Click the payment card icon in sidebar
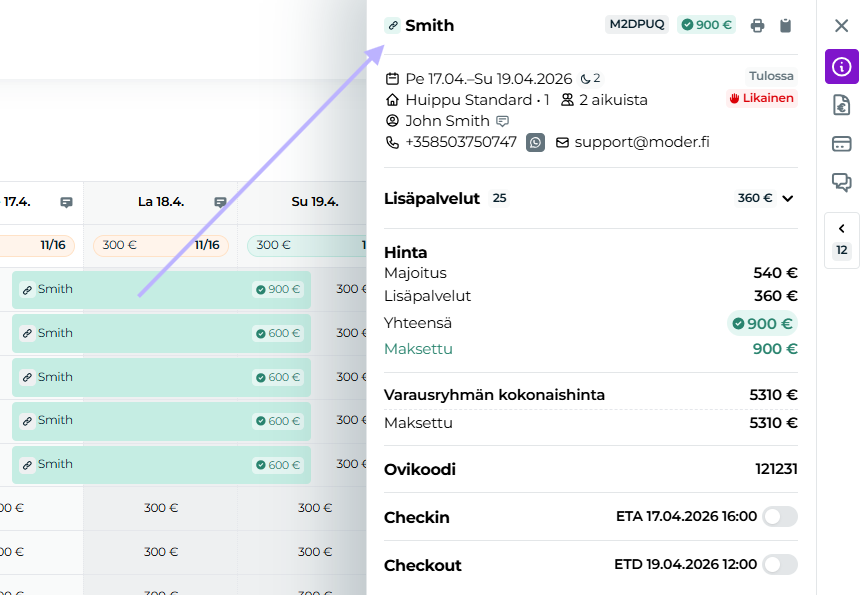Image resolution: width=866 pixels, height=595 pixels. coord(841,143)
